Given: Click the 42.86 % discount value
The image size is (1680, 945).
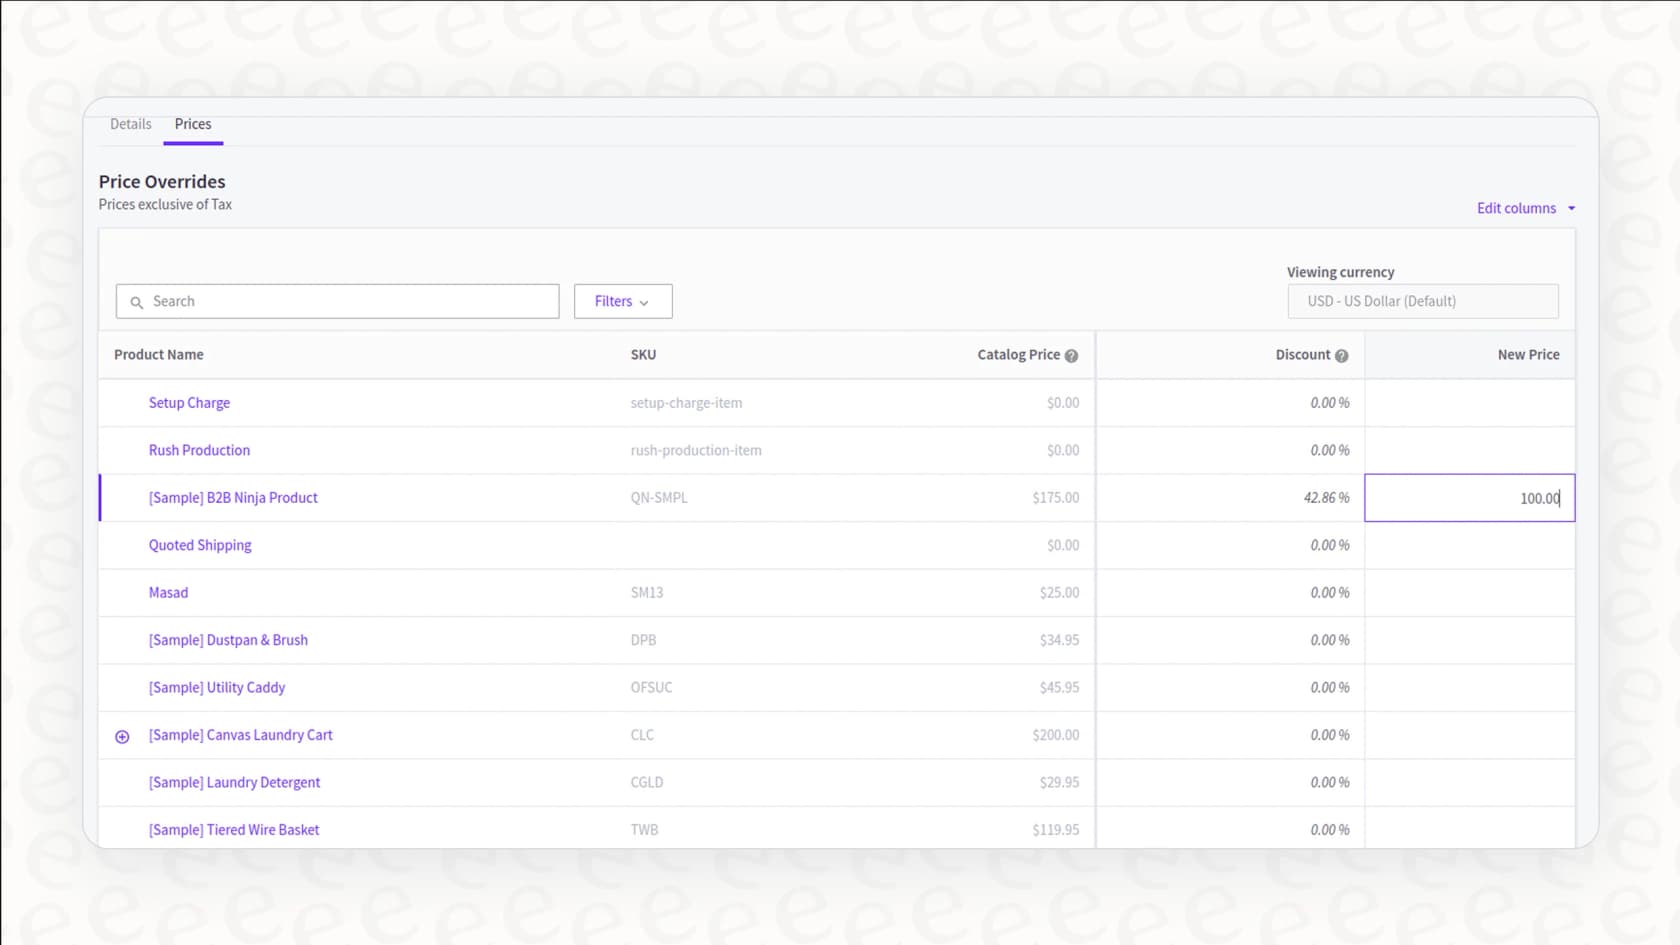Looking at the screenshot, I should pos(1326,498).
